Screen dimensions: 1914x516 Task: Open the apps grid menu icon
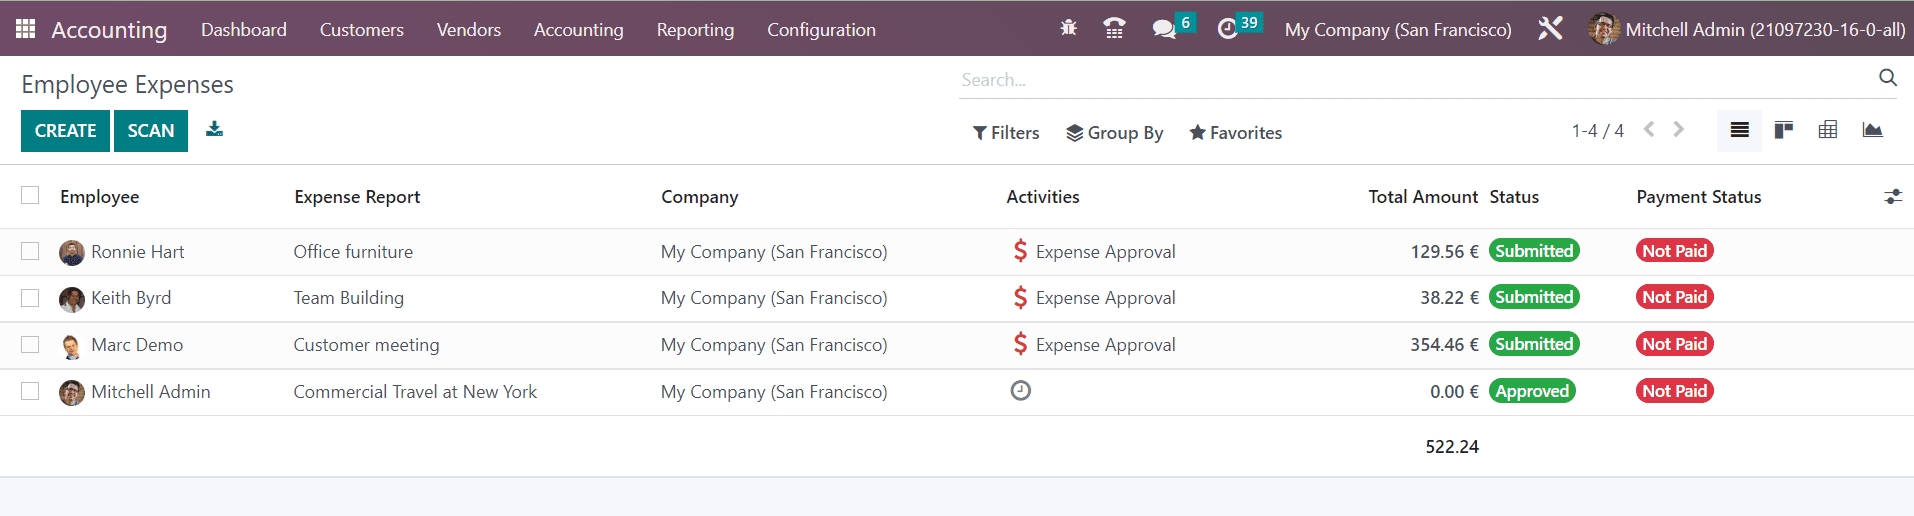26,29
